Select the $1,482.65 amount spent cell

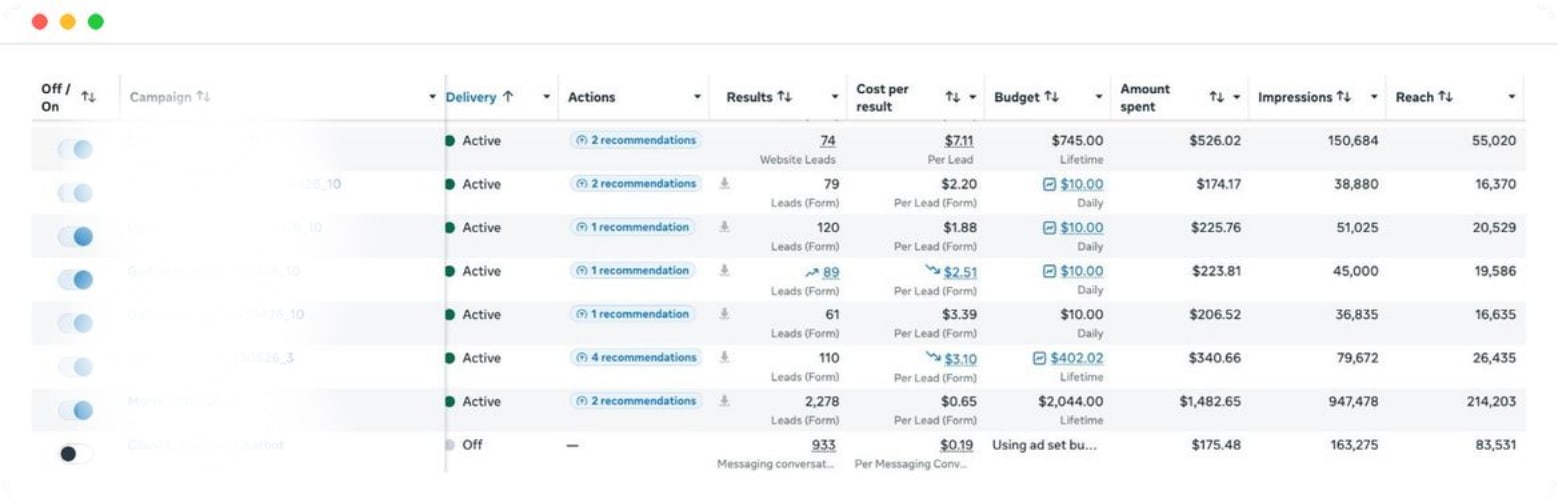click(x=1211, y=402)
